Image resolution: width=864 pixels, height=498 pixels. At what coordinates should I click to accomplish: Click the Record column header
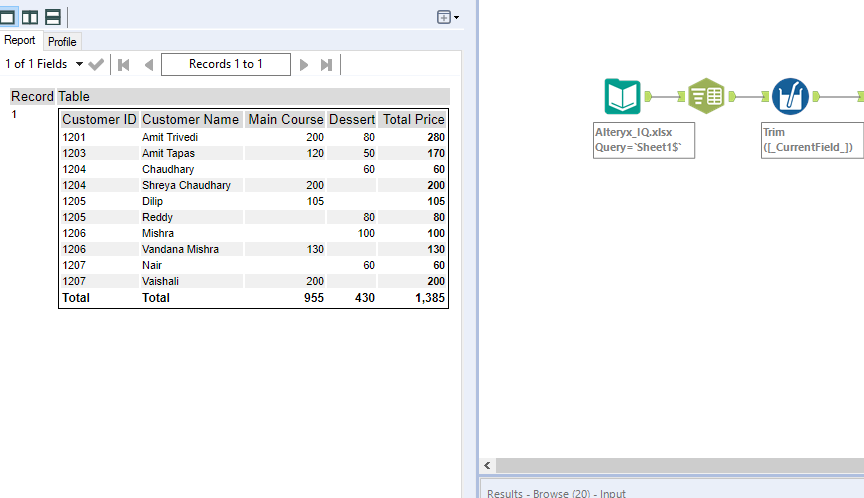click(x=33, y=96)
